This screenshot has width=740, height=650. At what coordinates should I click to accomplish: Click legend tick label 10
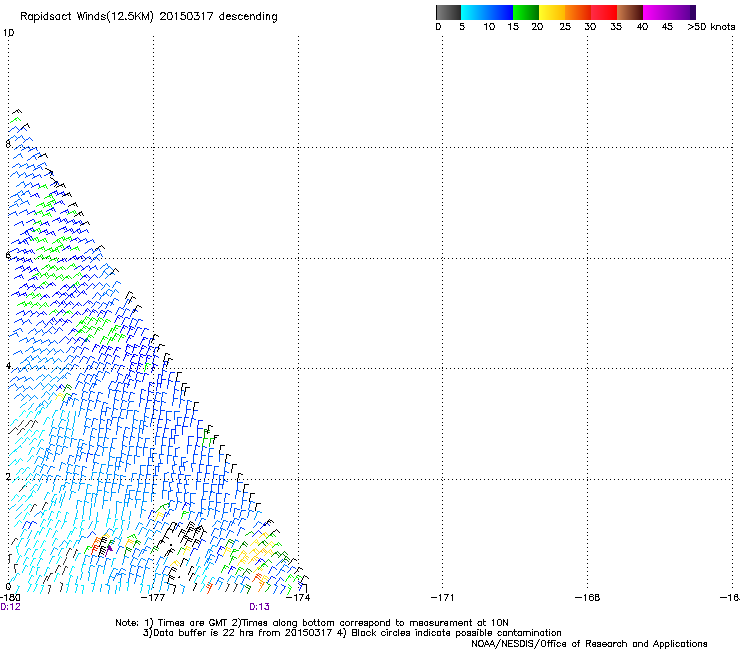[489, 27]
